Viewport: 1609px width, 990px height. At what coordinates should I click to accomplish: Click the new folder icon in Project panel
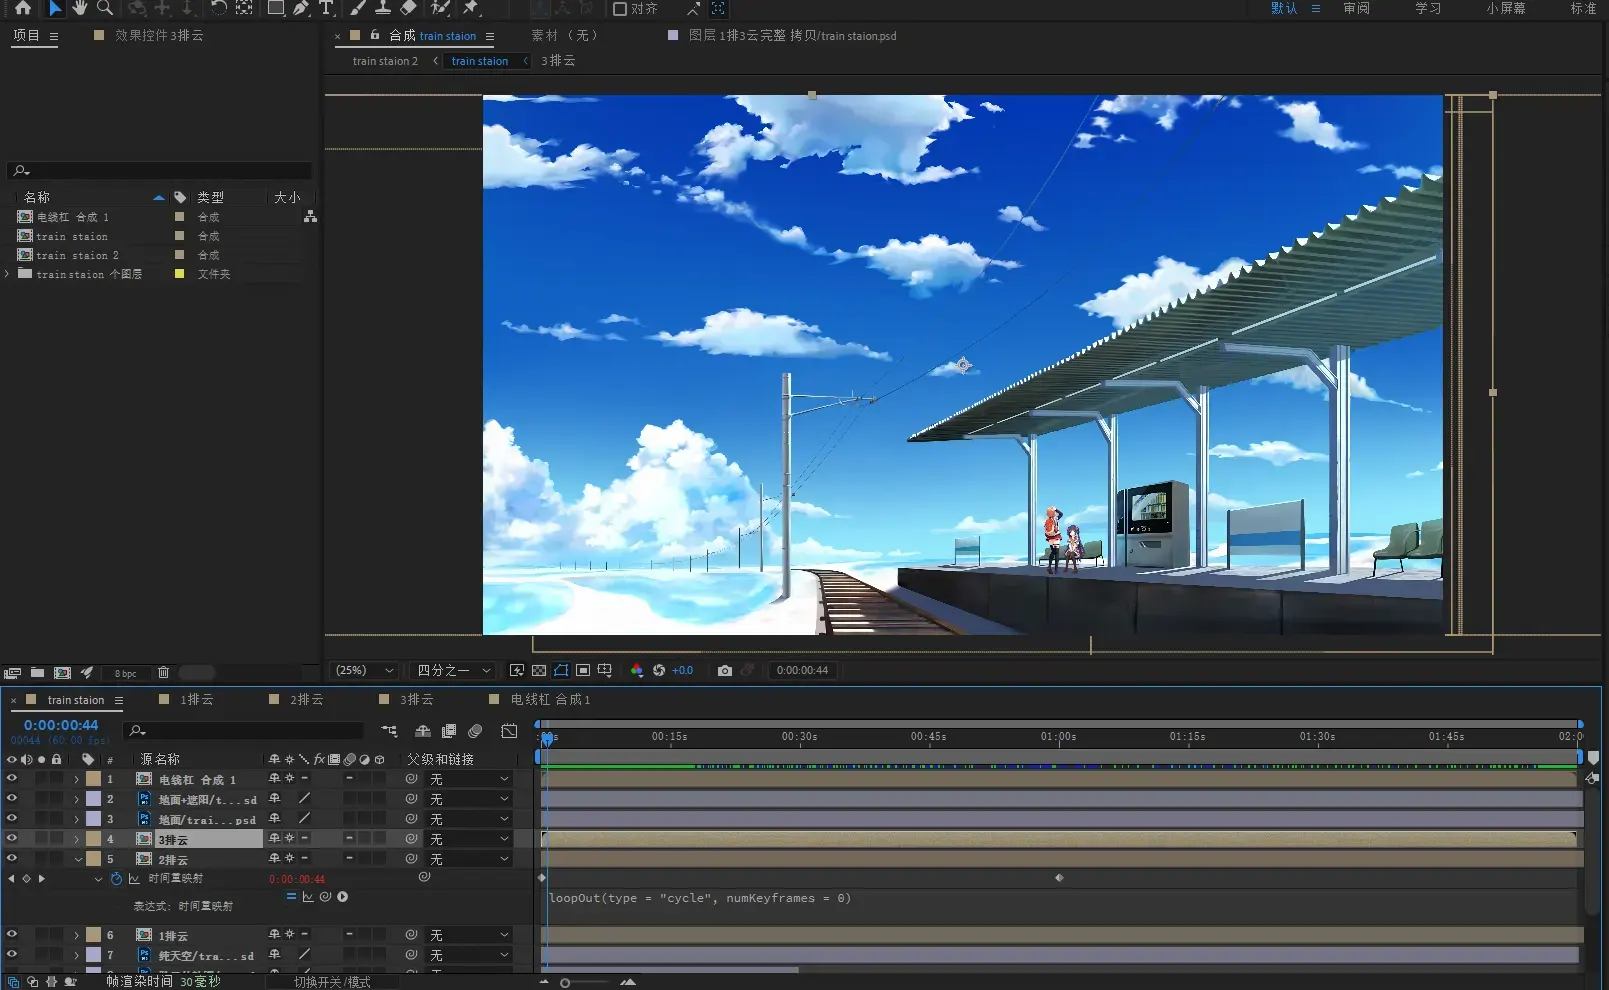tap(37, 673)
